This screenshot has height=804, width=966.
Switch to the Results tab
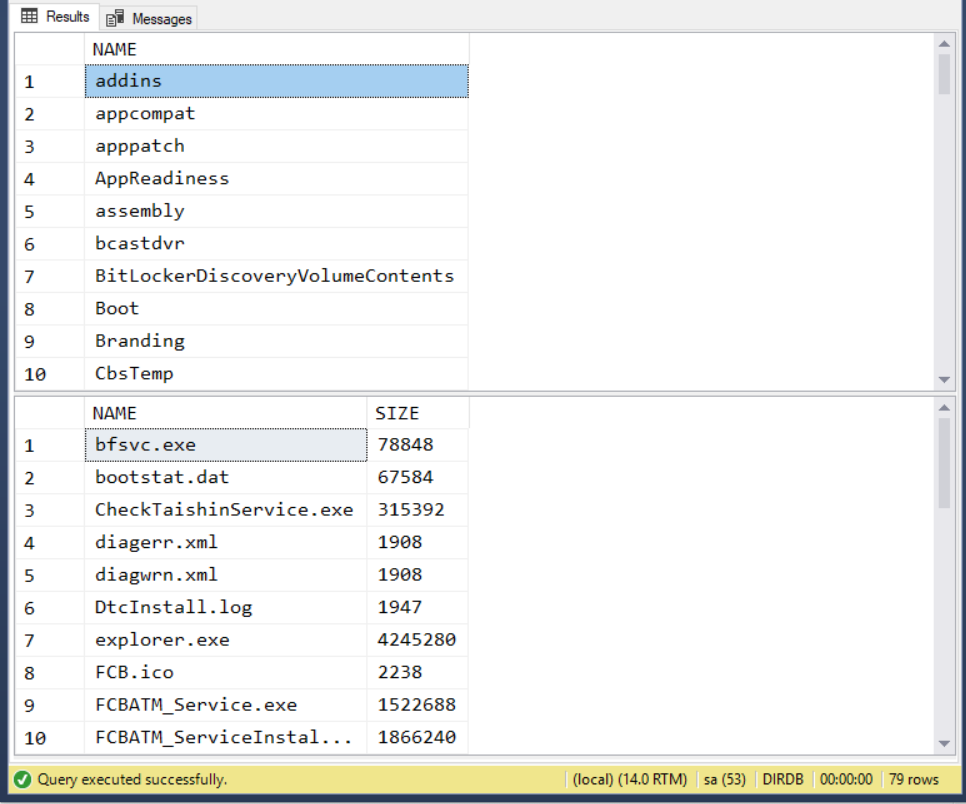(x=56, y=17)
